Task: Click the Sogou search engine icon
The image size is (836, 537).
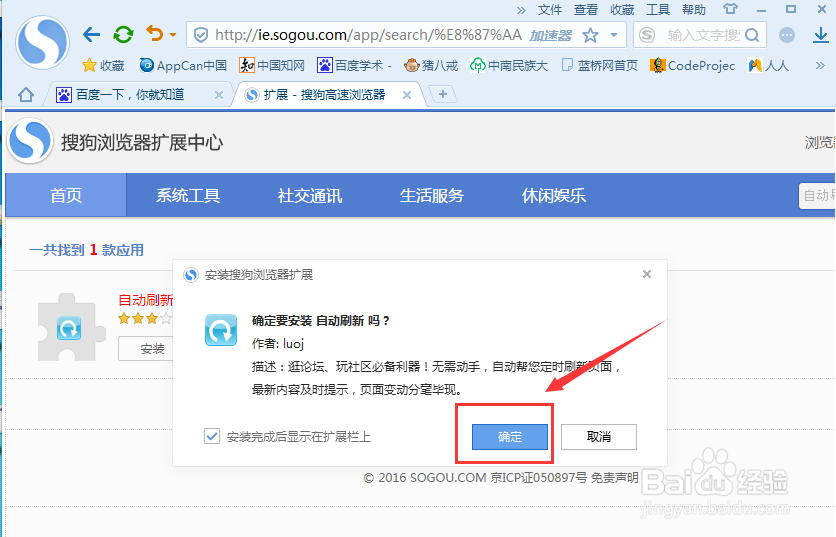Action: [647, 35]
